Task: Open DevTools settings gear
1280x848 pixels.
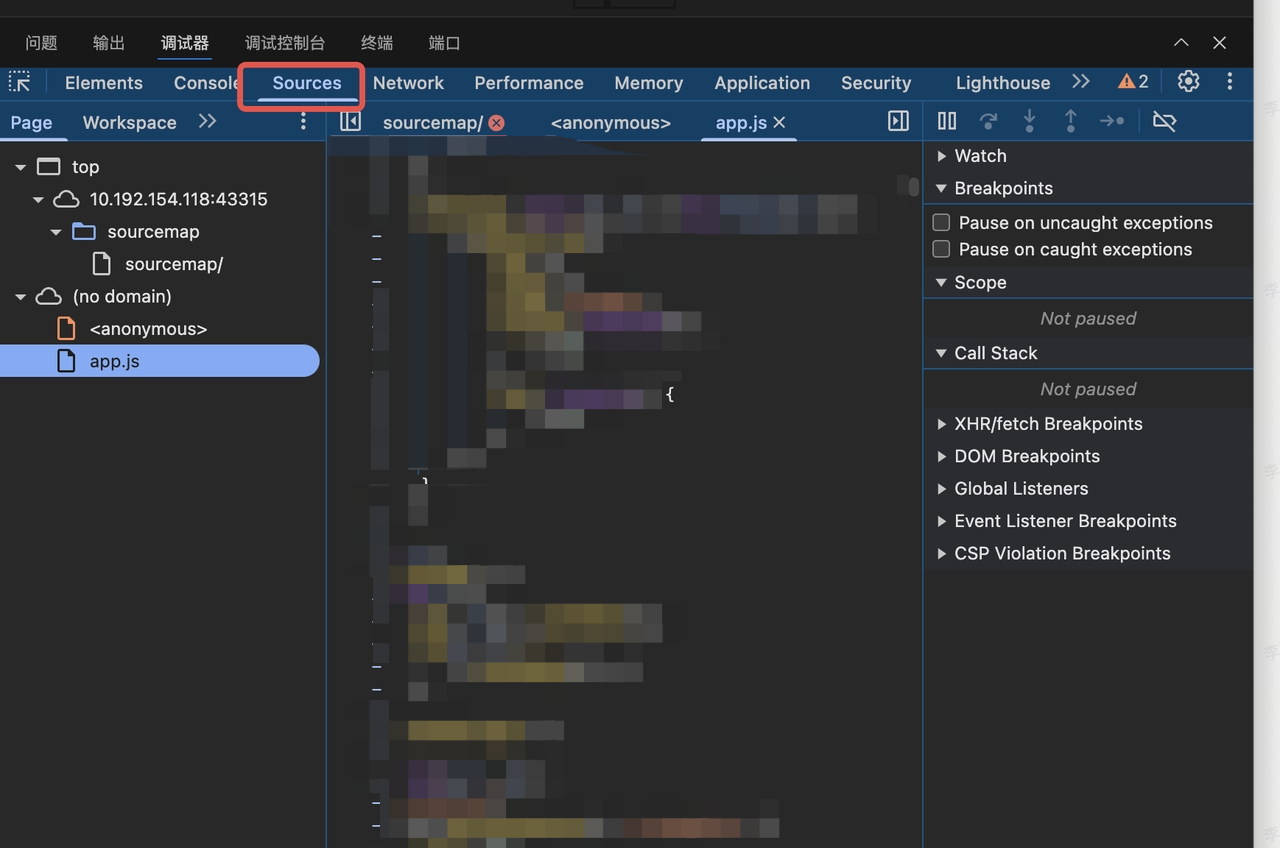Action: tap(1188, 82)
